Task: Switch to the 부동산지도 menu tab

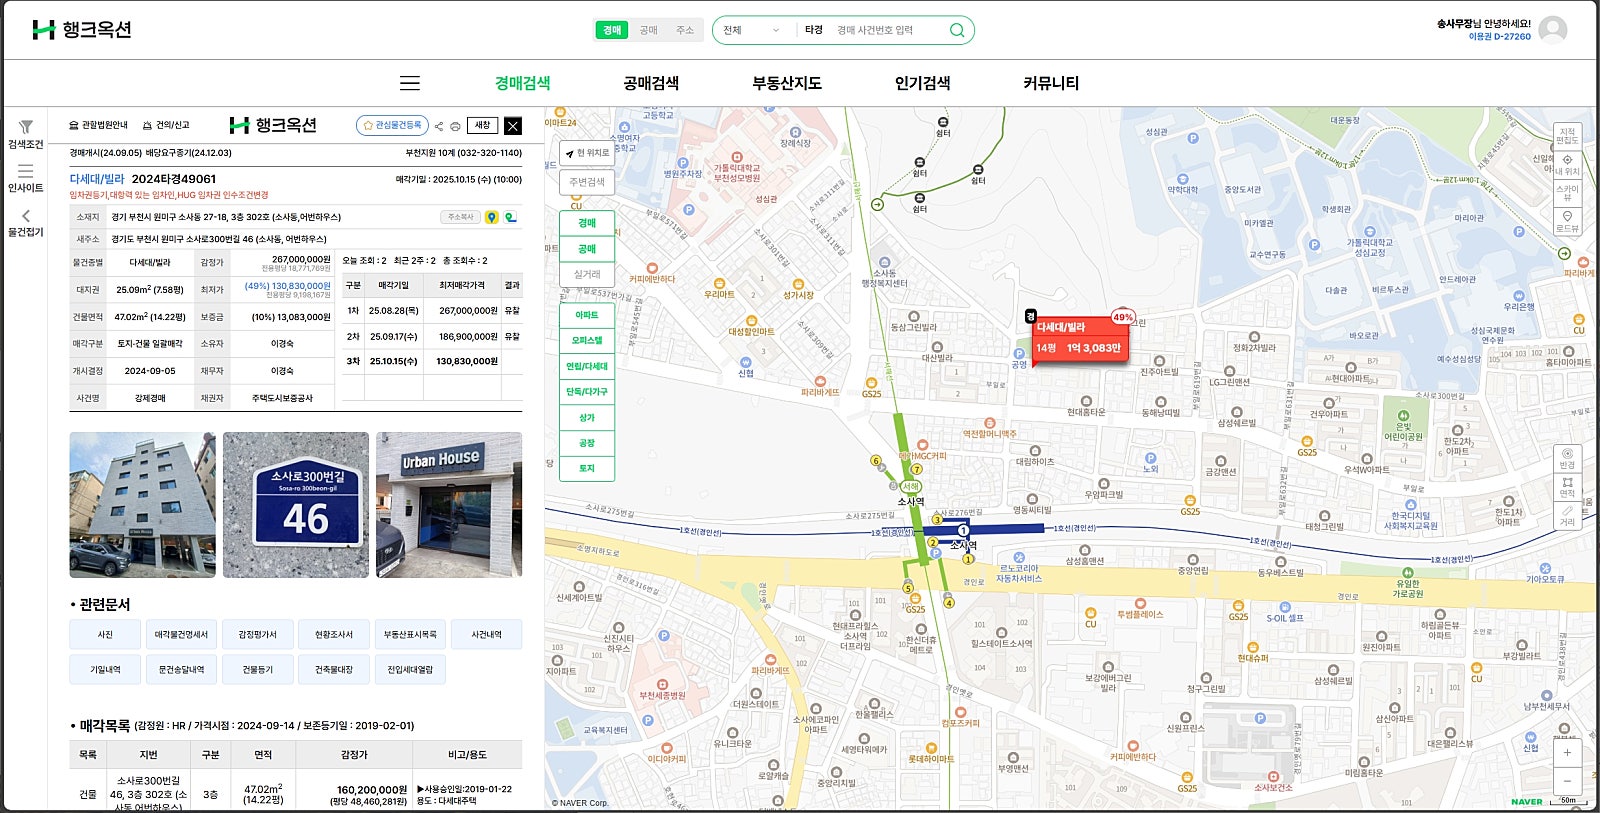Action: pyautogui.click(x=787, y=83)
